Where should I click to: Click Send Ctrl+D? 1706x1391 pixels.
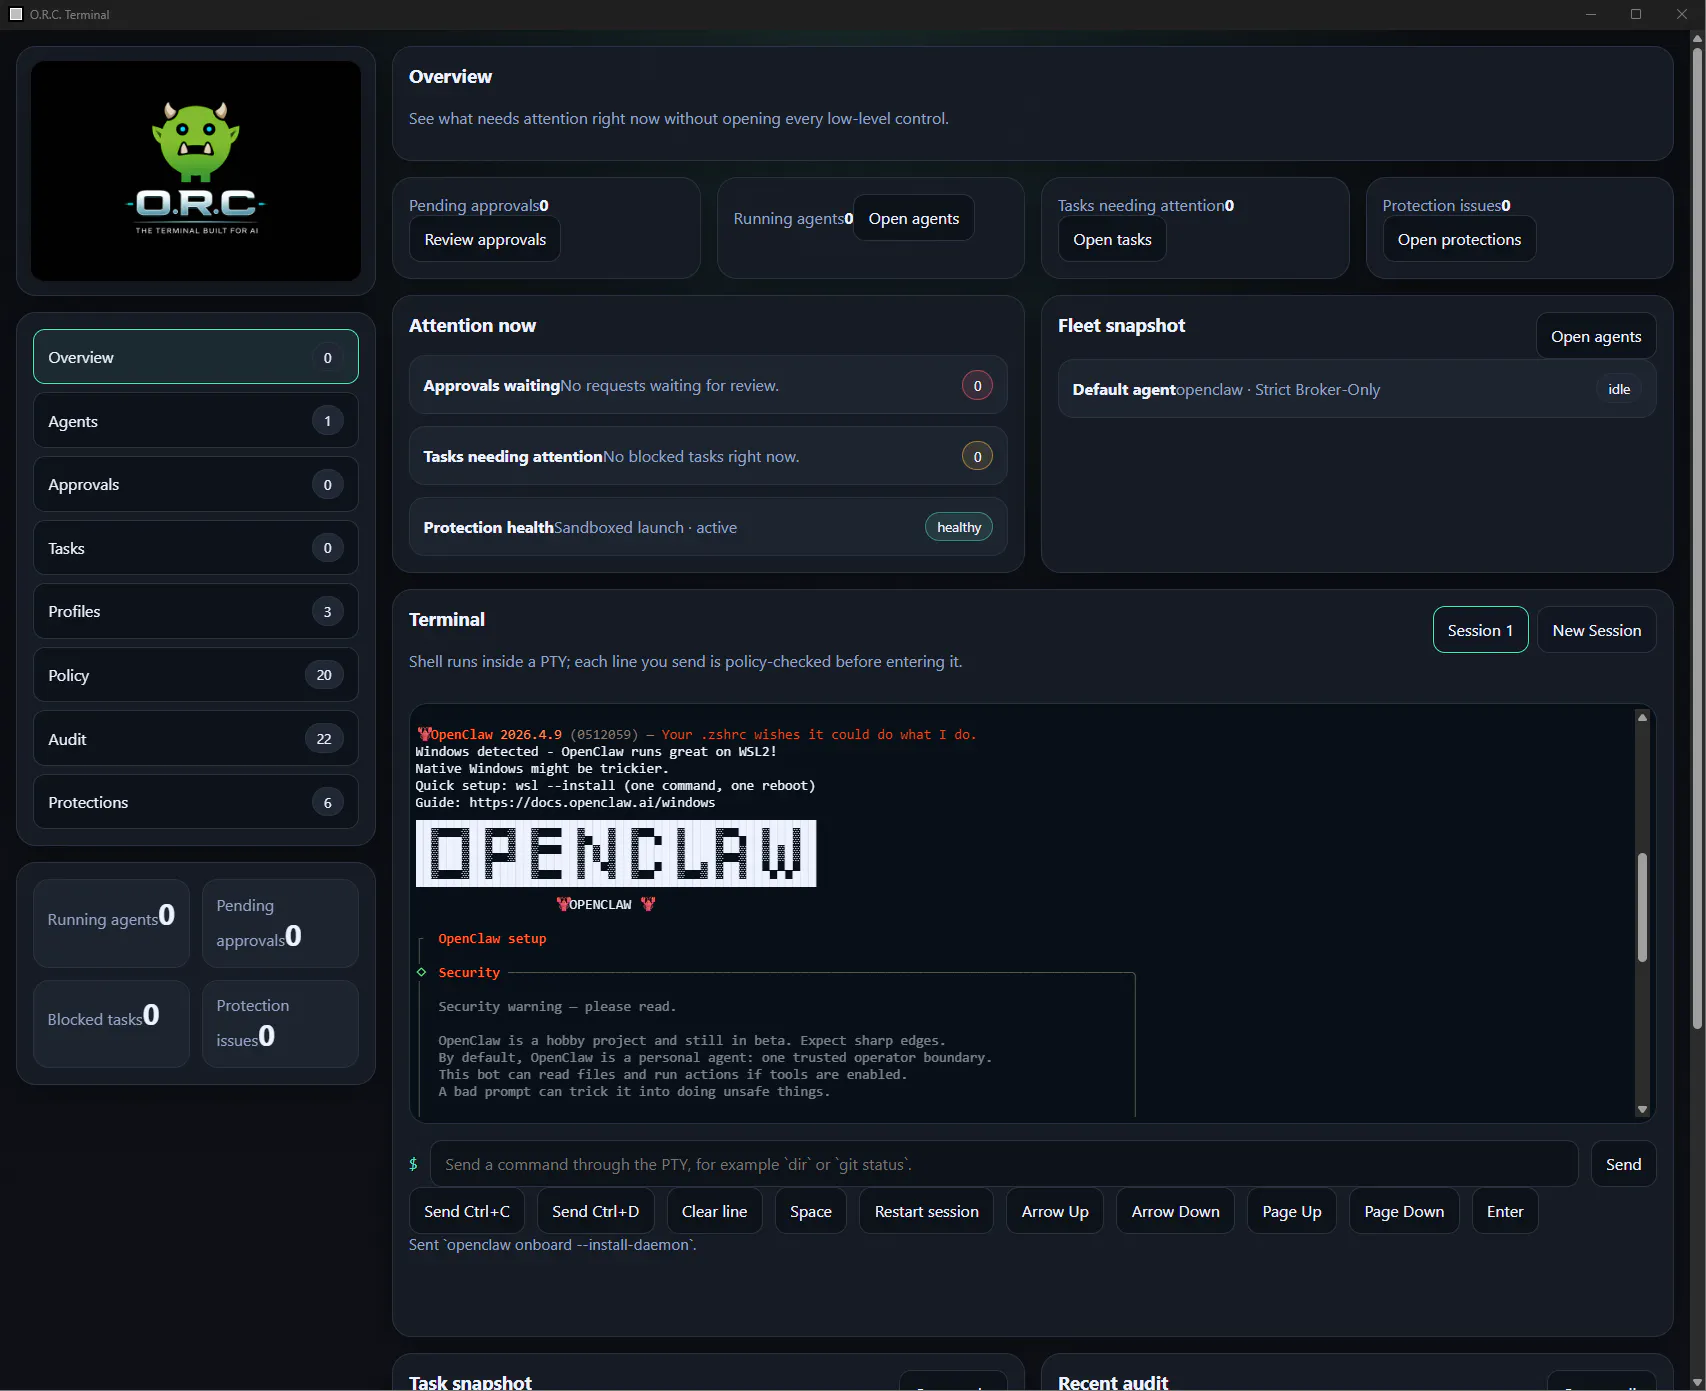595,1211
